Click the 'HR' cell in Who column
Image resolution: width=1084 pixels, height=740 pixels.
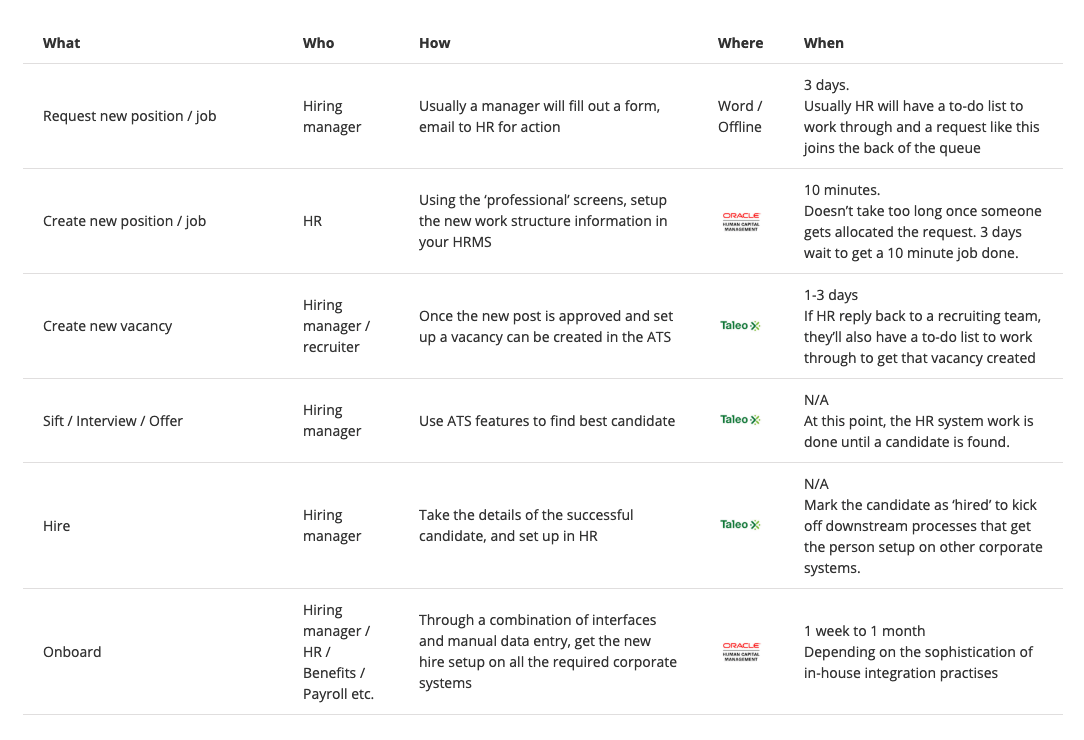312,221
